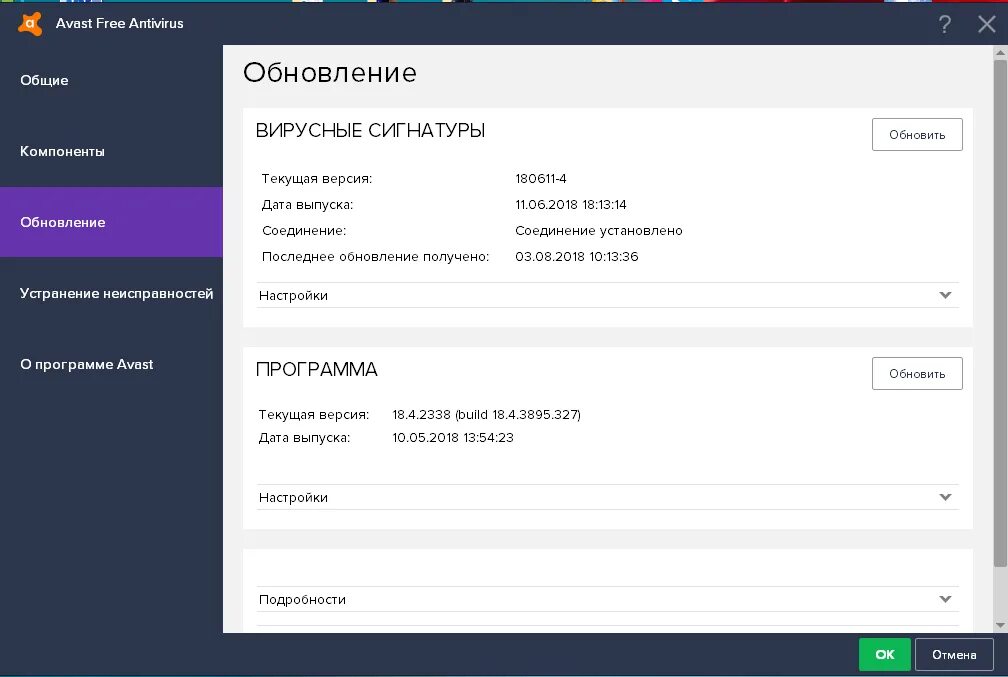Click the Обновление page title
This screenshot has width=1008, height=677.
pyautogui.click(x=330, y=73)
